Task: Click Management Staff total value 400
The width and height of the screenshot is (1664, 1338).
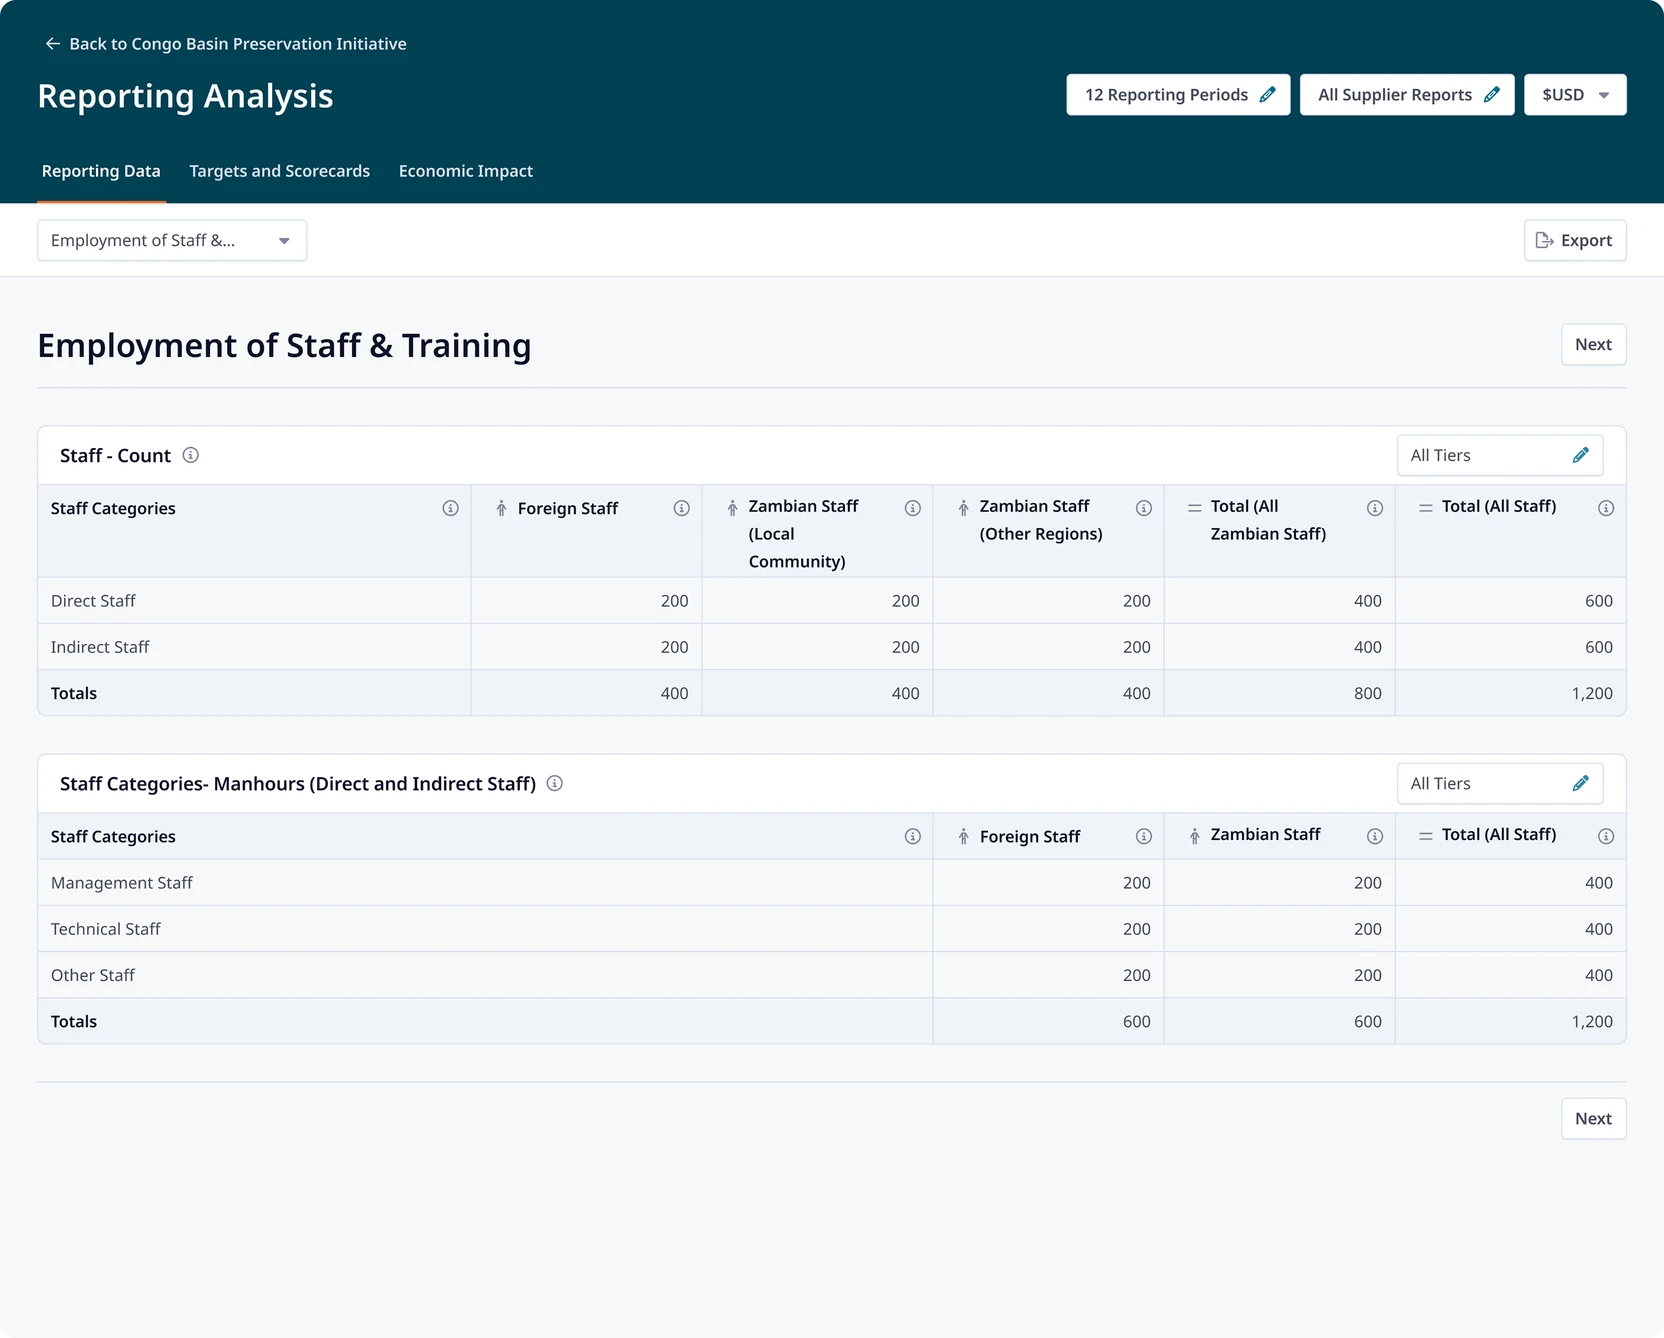Action: tap(1599, 883)
